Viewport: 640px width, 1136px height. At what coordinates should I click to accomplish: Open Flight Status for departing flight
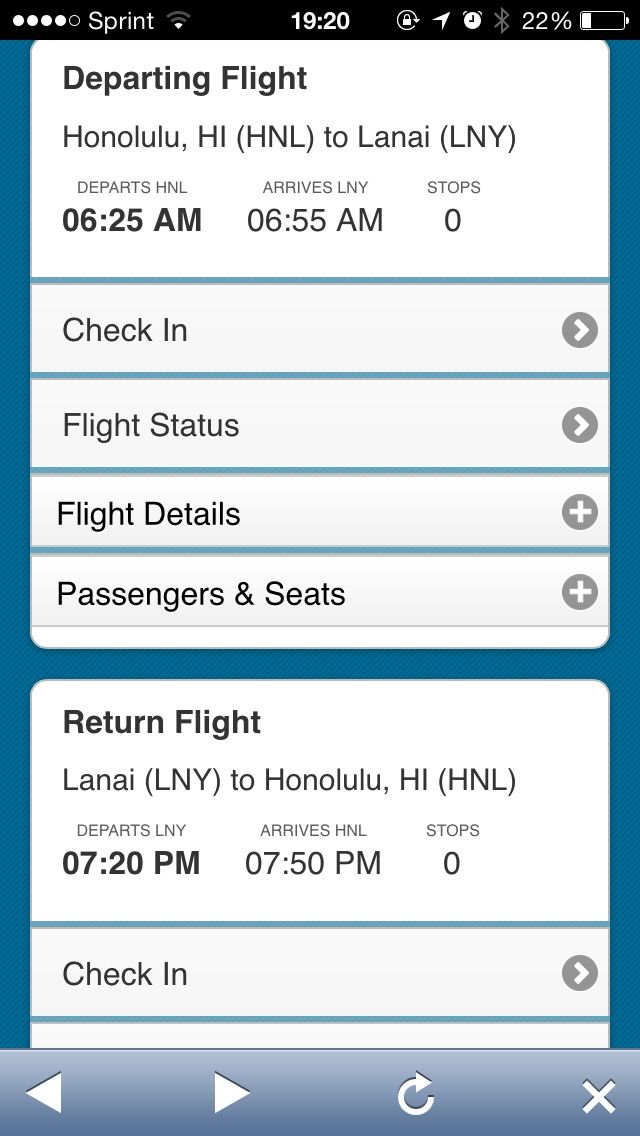click(151, 425)
